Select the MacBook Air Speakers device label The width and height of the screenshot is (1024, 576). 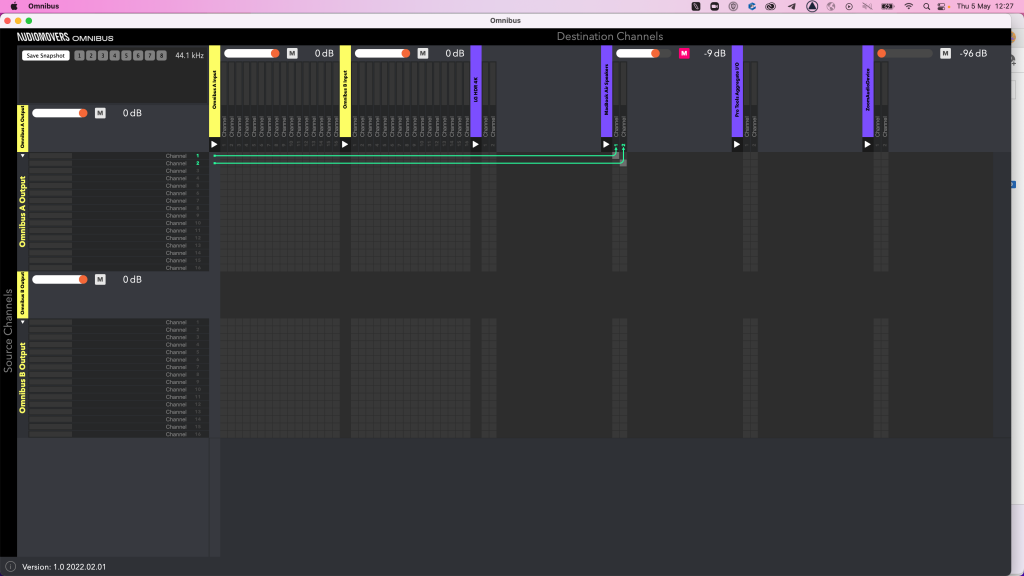[606, 91]
